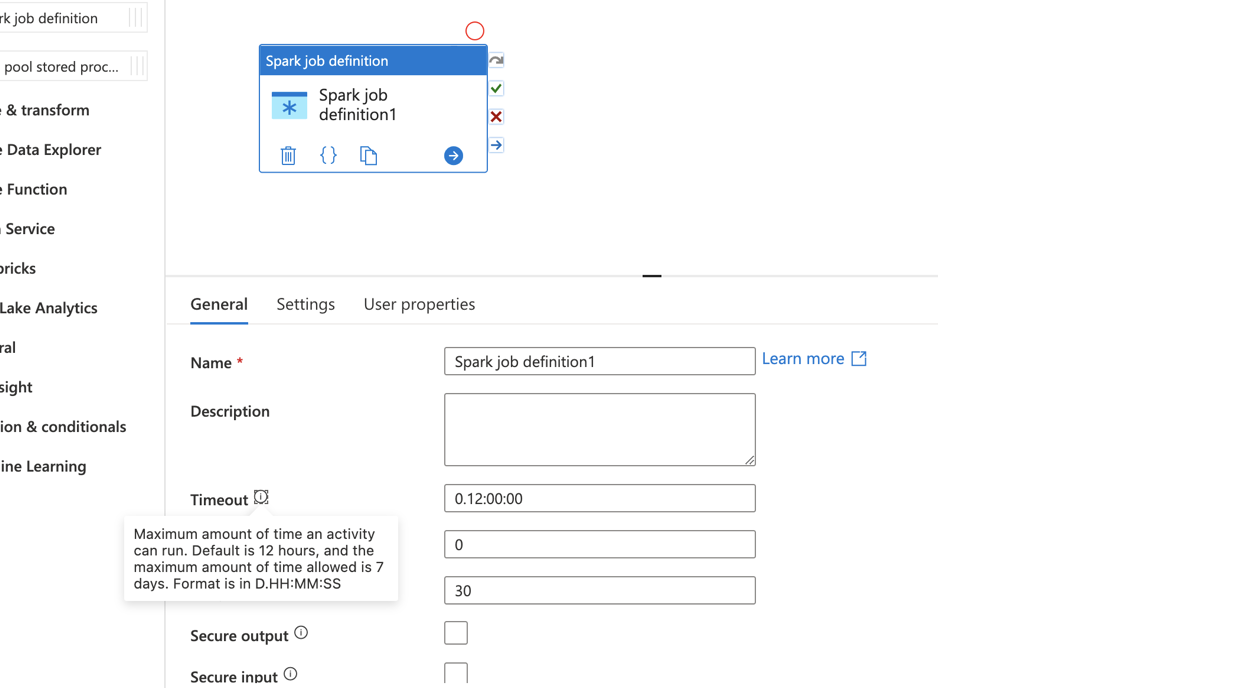Grab handle of pool stored procedure item

tap(137, 67)
